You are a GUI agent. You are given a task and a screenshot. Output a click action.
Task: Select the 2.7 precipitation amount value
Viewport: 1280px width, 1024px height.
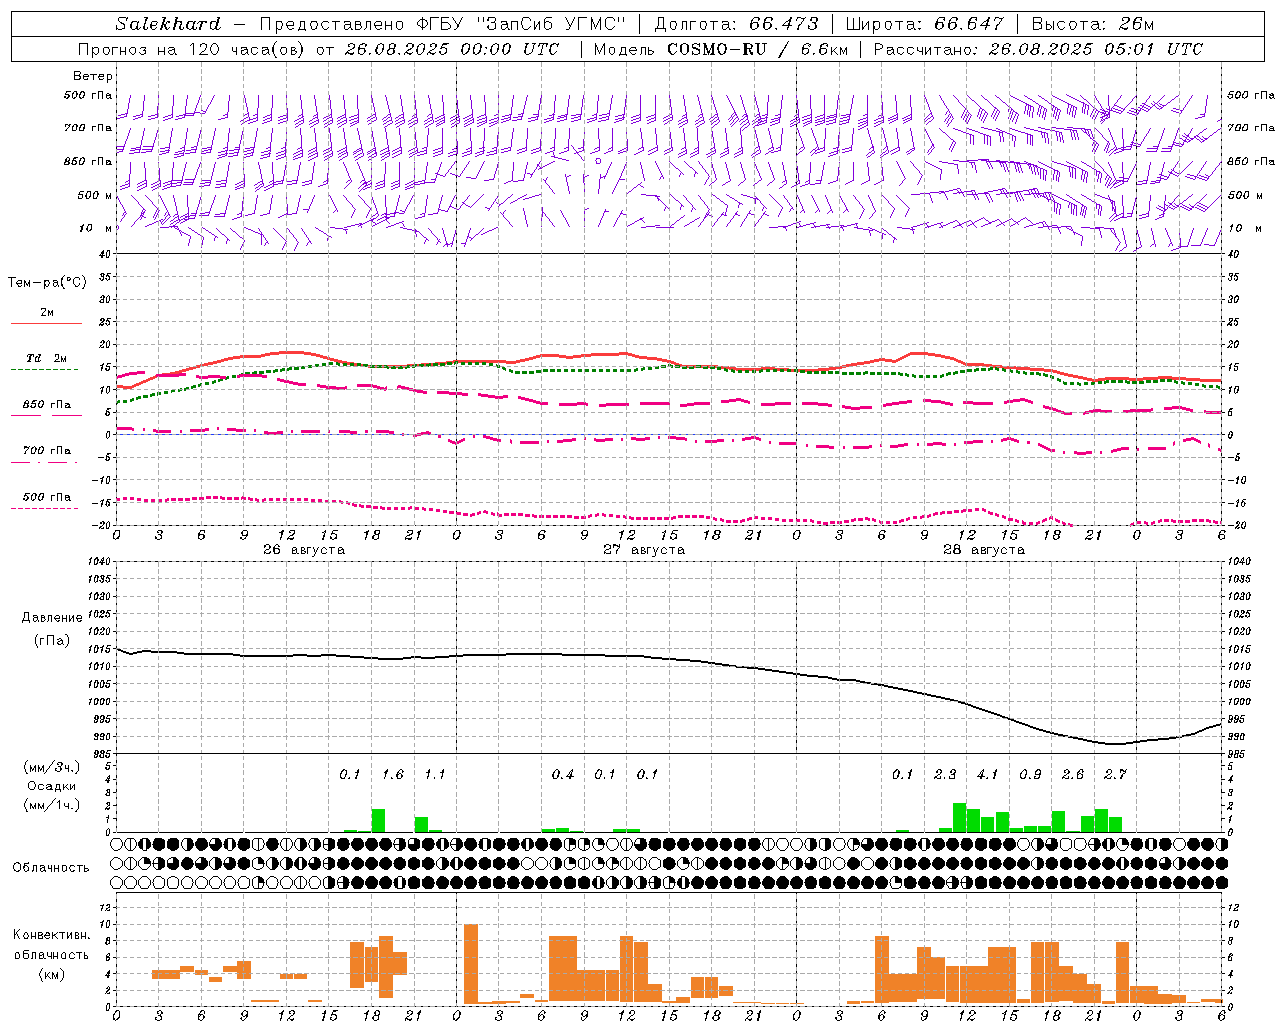[1115, 775]
